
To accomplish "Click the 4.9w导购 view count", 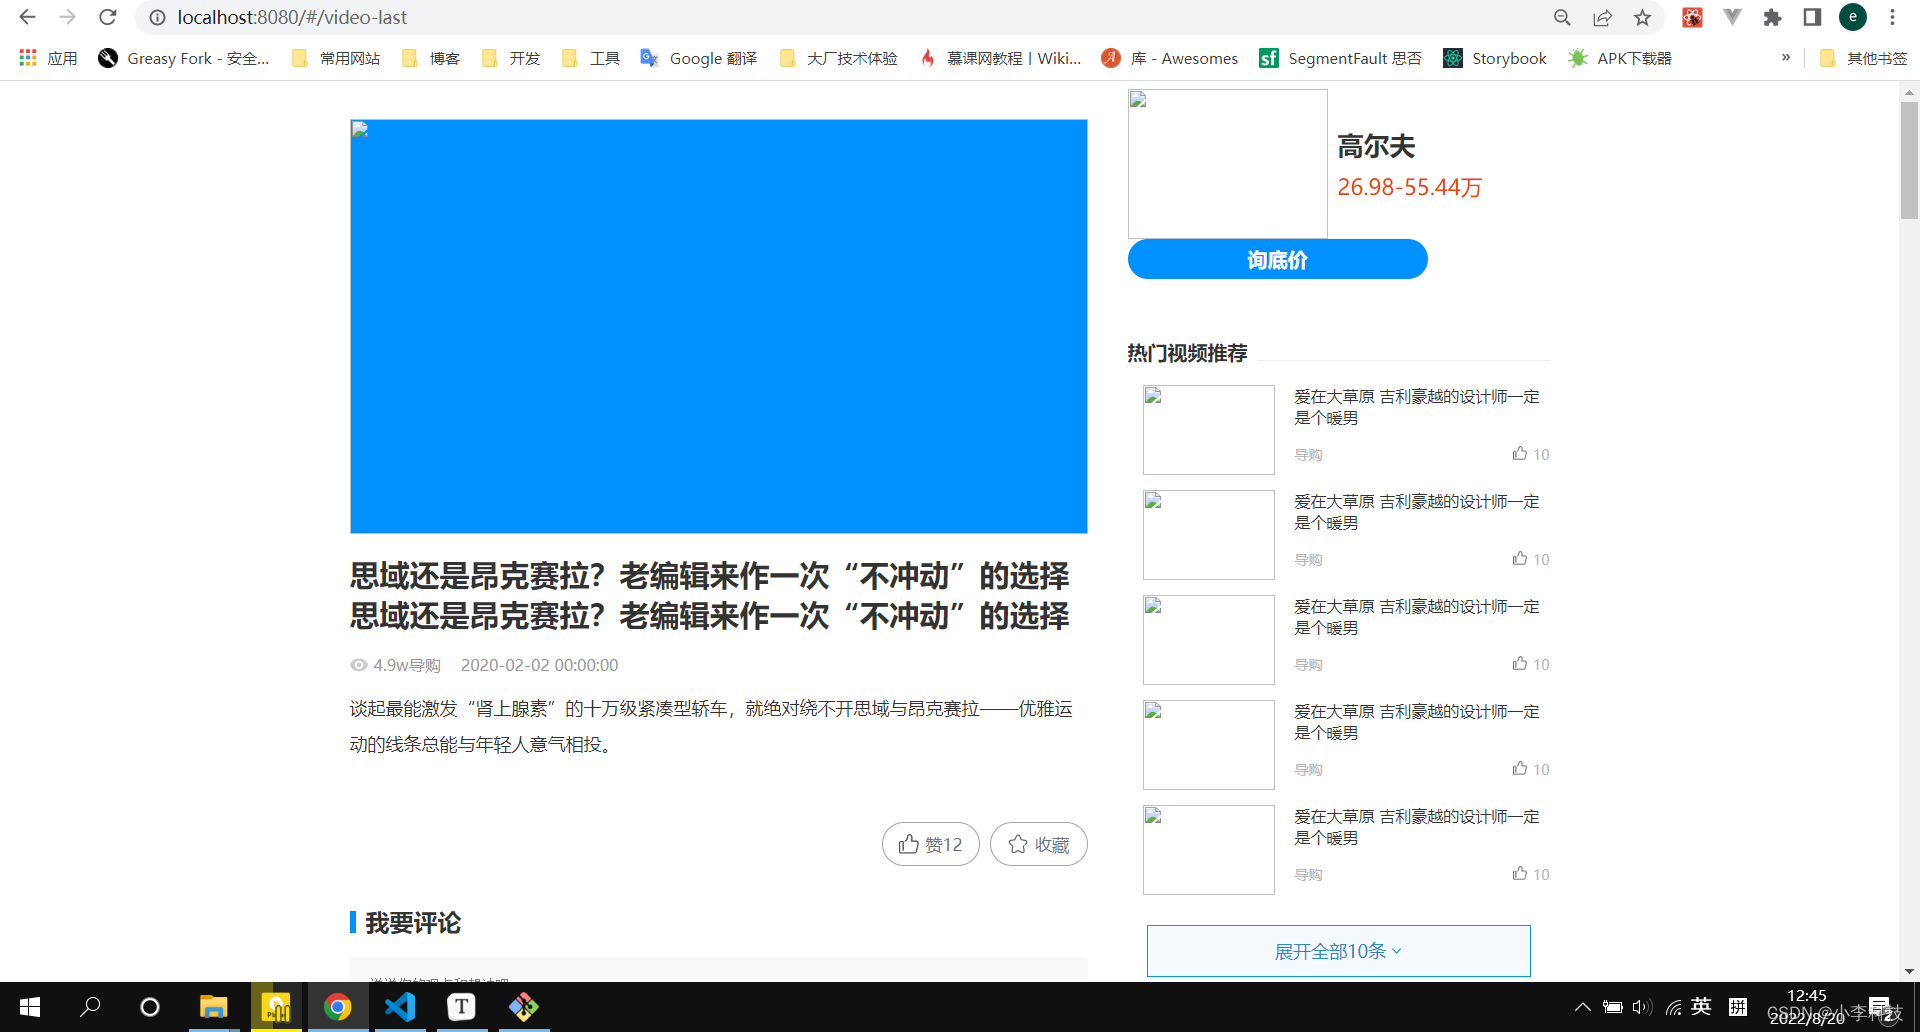I will point(396,665).
